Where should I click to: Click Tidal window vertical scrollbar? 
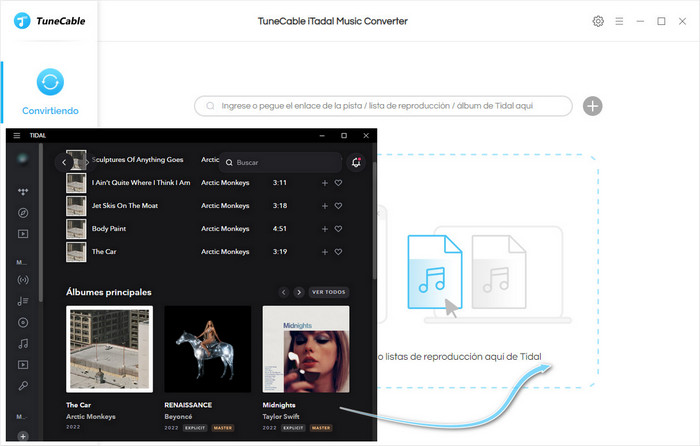[x=374, y=221]
